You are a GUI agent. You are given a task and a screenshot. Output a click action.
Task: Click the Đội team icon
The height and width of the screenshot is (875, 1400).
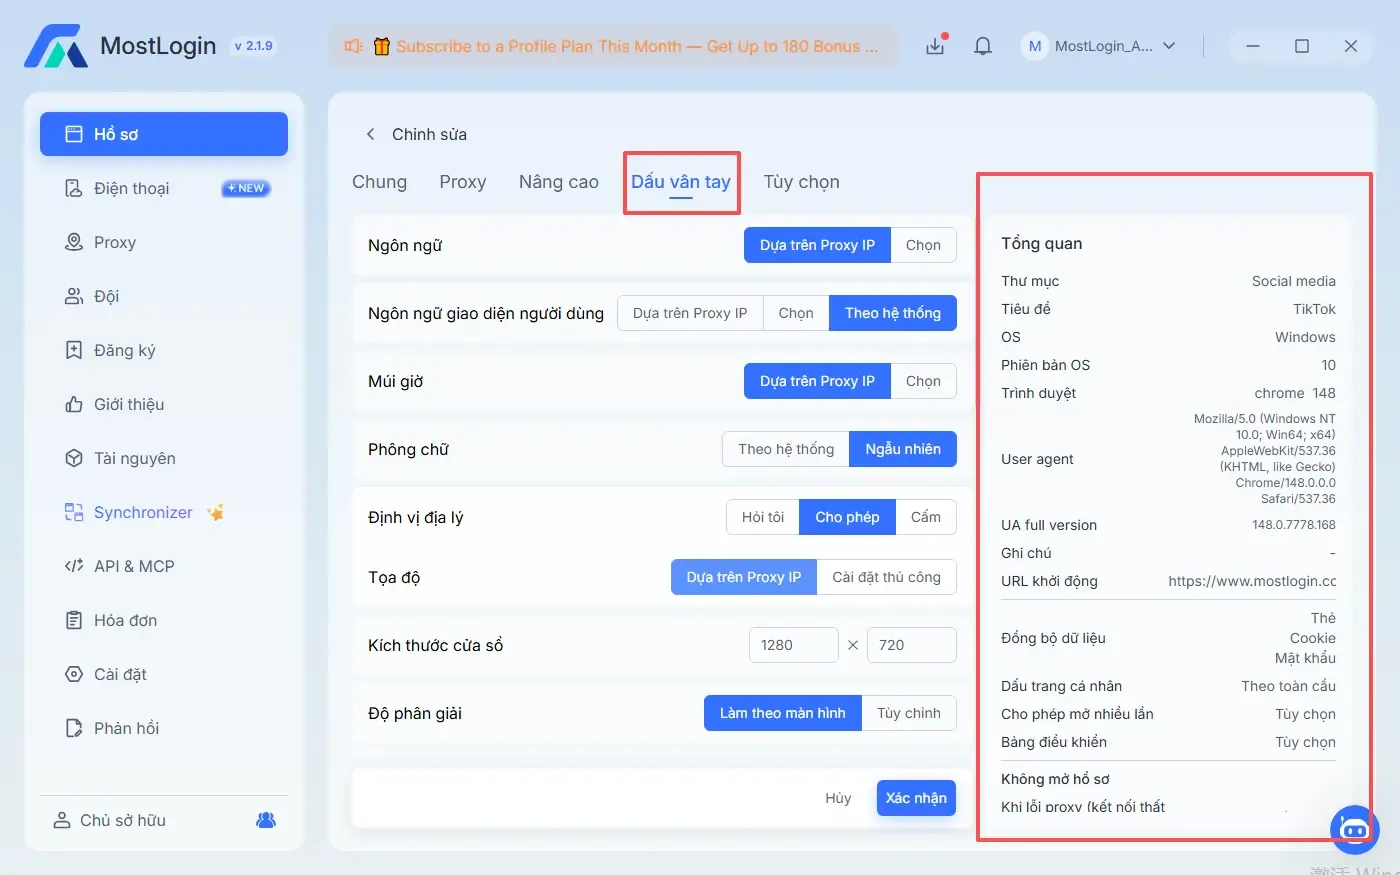point(73,296)
